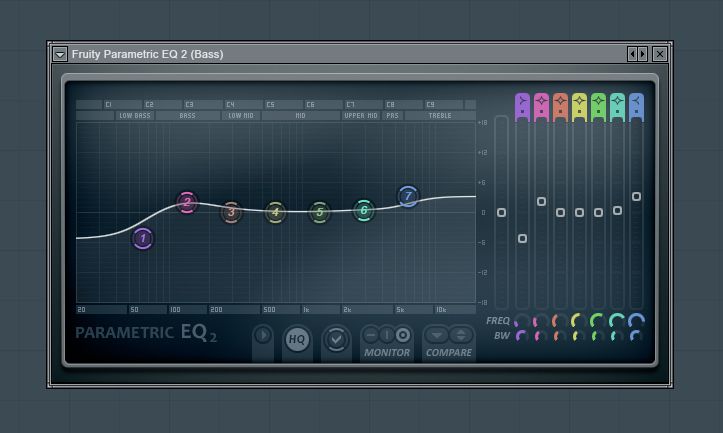The height and width of the screenshot is (433, 723).
Task: Click band 4 handle on EQ graph
Action: 275,212
